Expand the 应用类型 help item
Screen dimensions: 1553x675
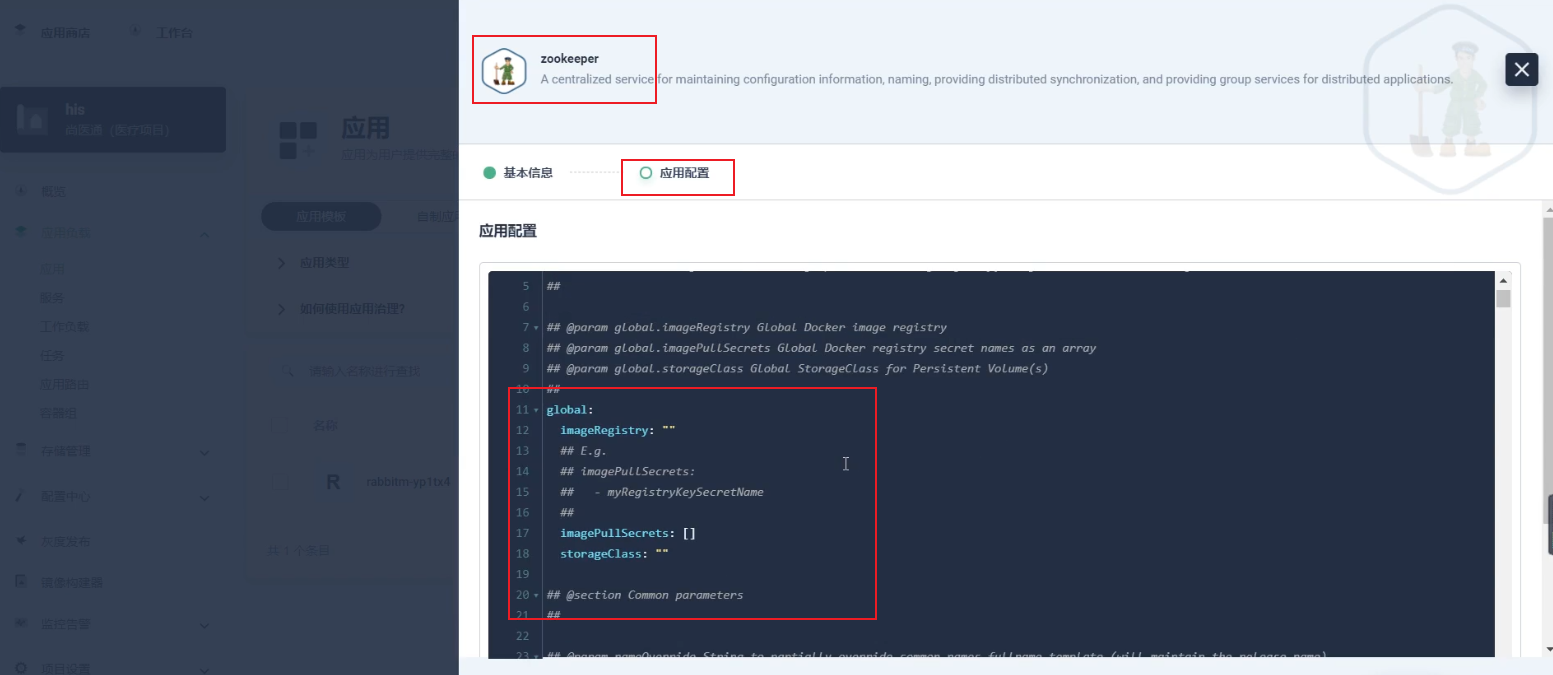324,263
